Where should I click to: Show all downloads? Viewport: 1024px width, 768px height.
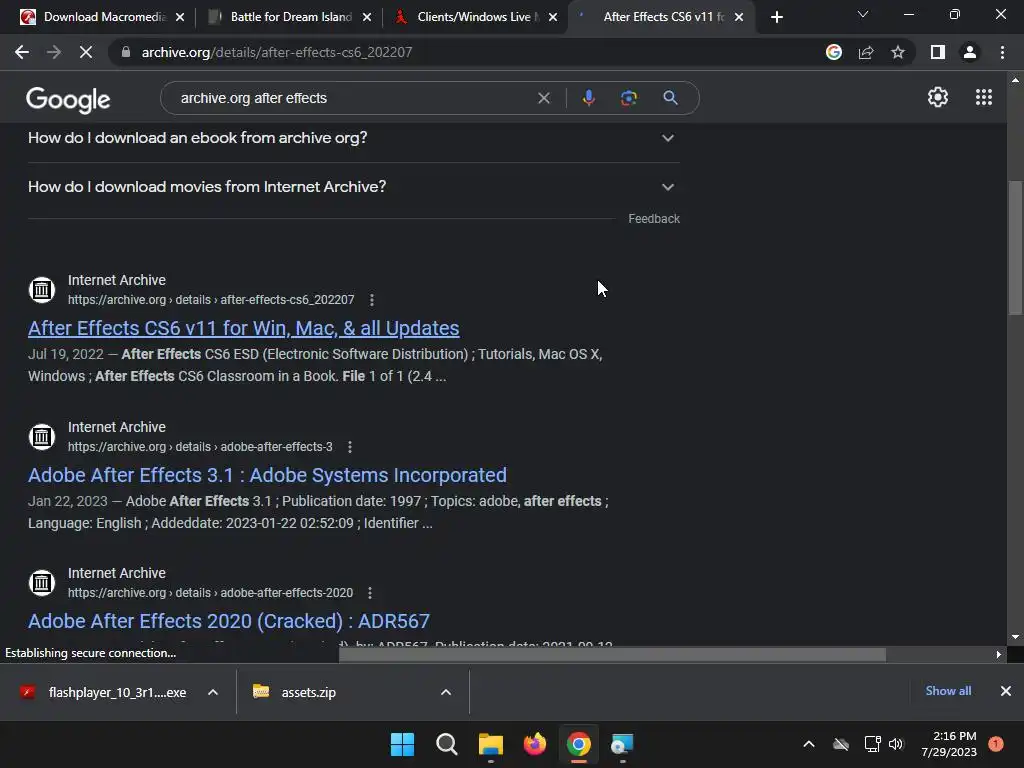[948, 691]
